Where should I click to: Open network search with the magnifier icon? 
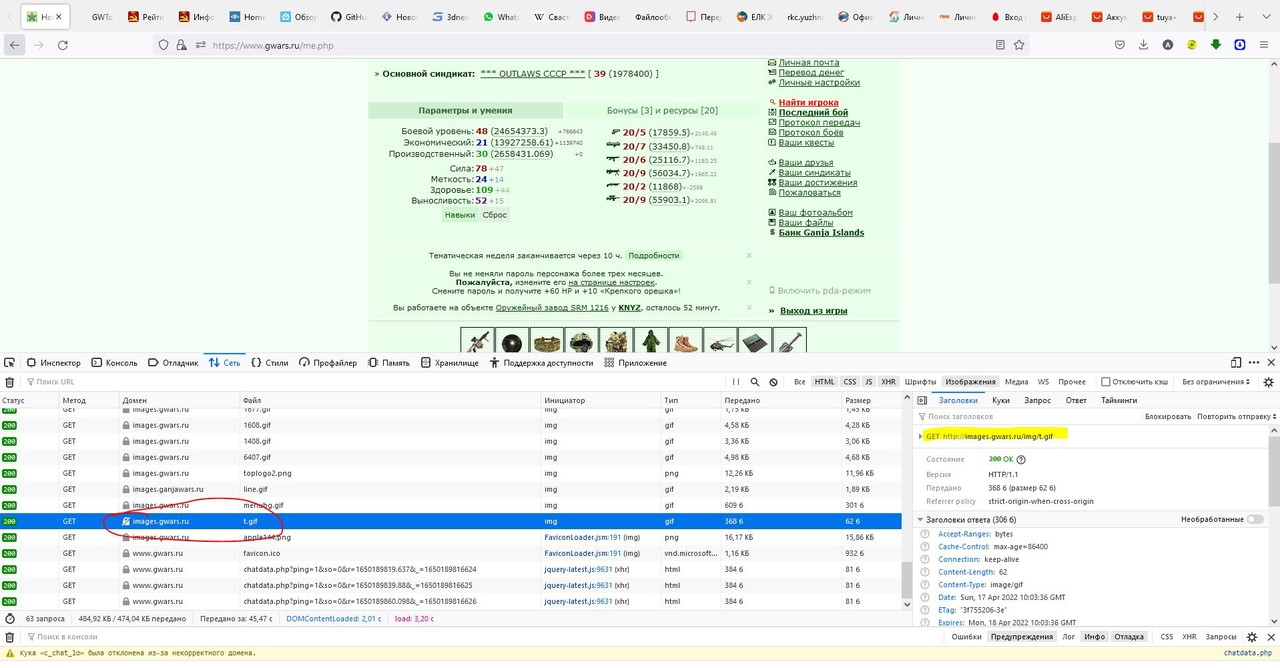(x=755, y=382)
